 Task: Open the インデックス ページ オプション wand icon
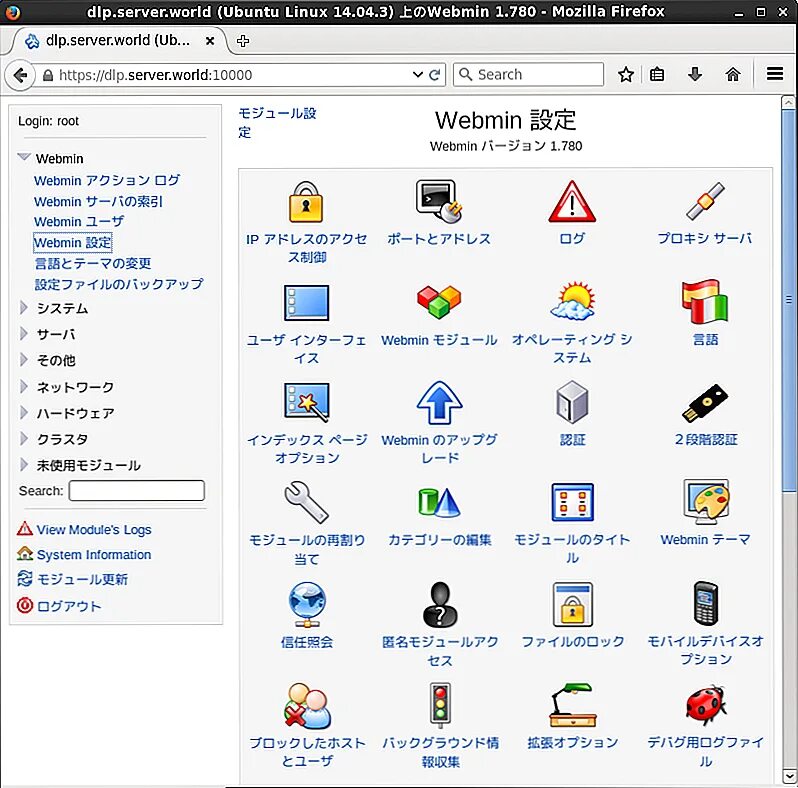click(306, 402)
